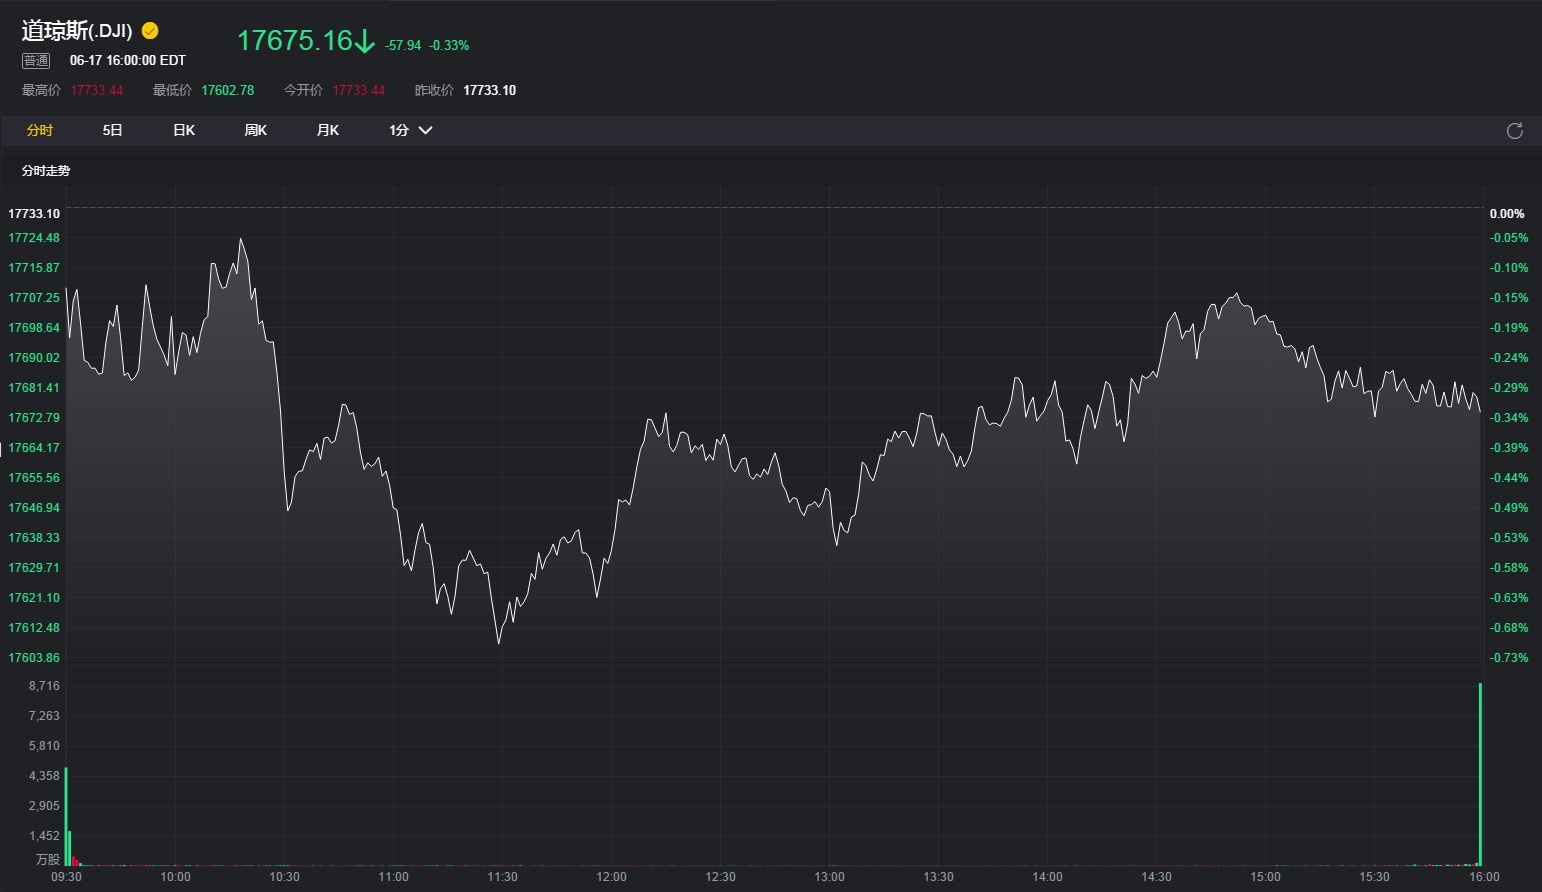Click the 17603.86 price axis label
Viewport: 1542px width, 892px height.
point(34,658)
